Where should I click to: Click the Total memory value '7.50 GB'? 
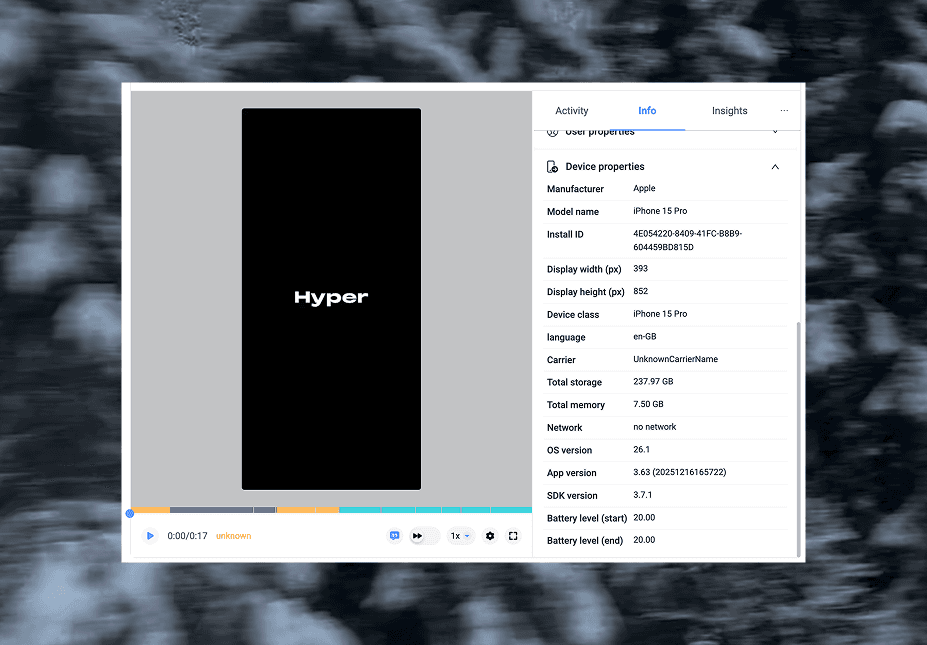click(648, 404)
